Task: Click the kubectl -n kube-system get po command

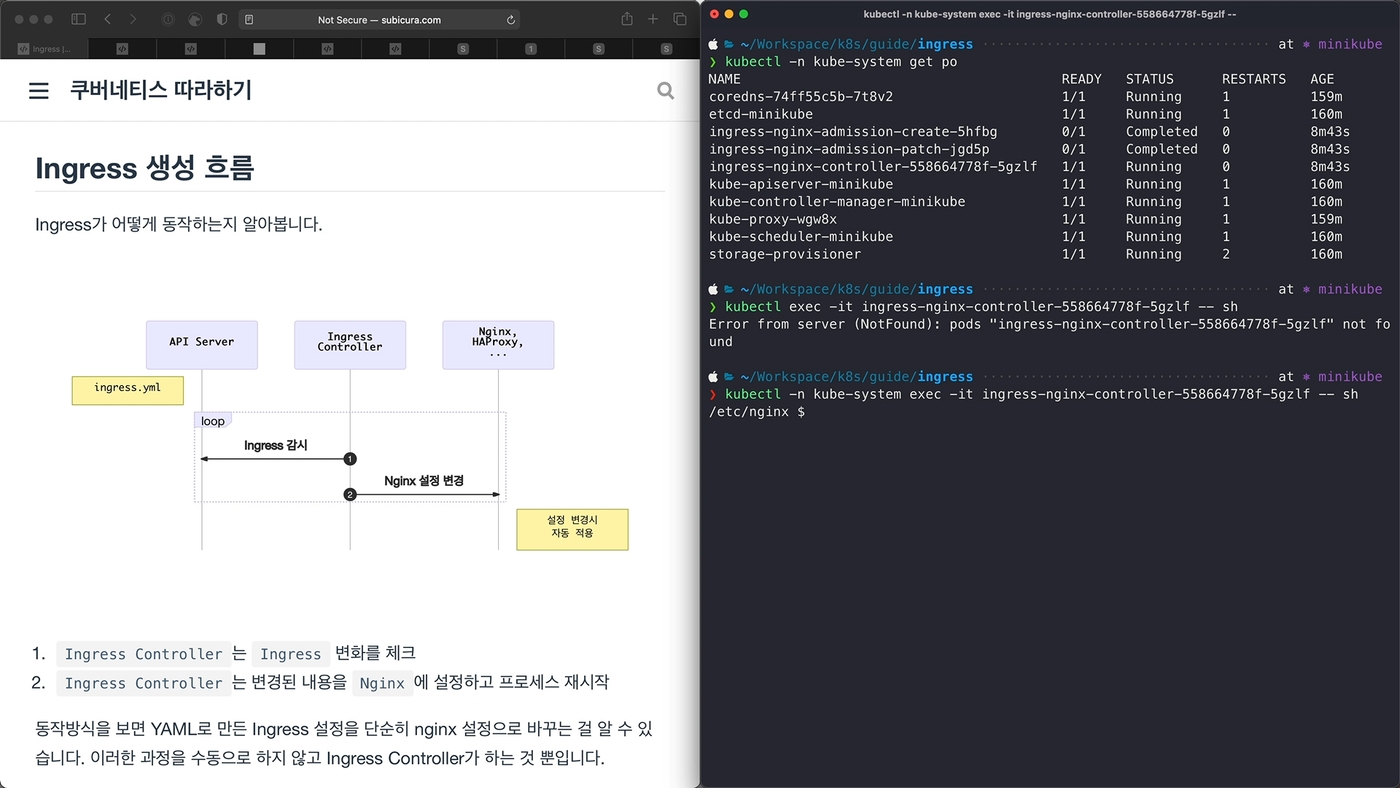Action: coord(841,62)
